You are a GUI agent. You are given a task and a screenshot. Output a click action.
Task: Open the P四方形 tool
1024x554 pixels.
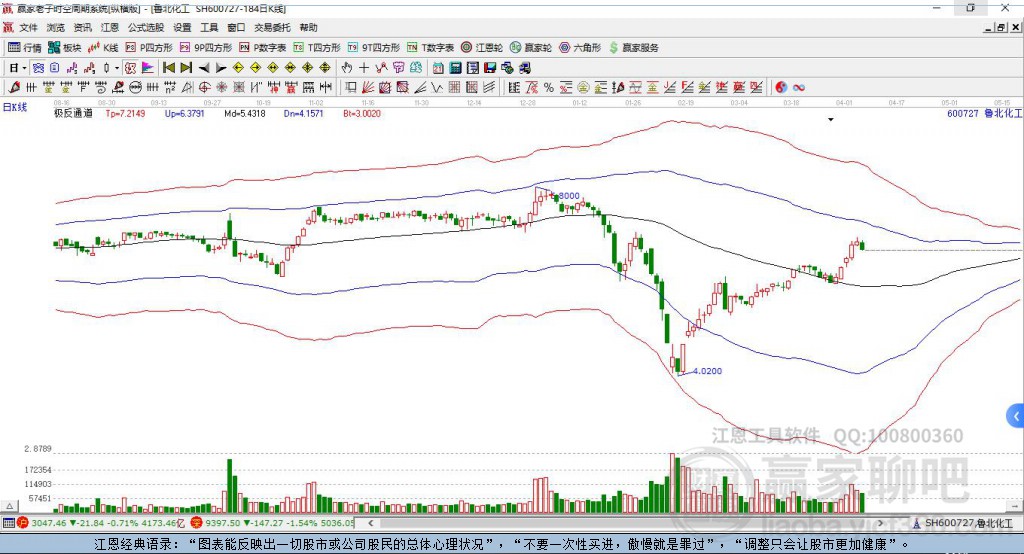pyautogui.click(x=149, y=48)
